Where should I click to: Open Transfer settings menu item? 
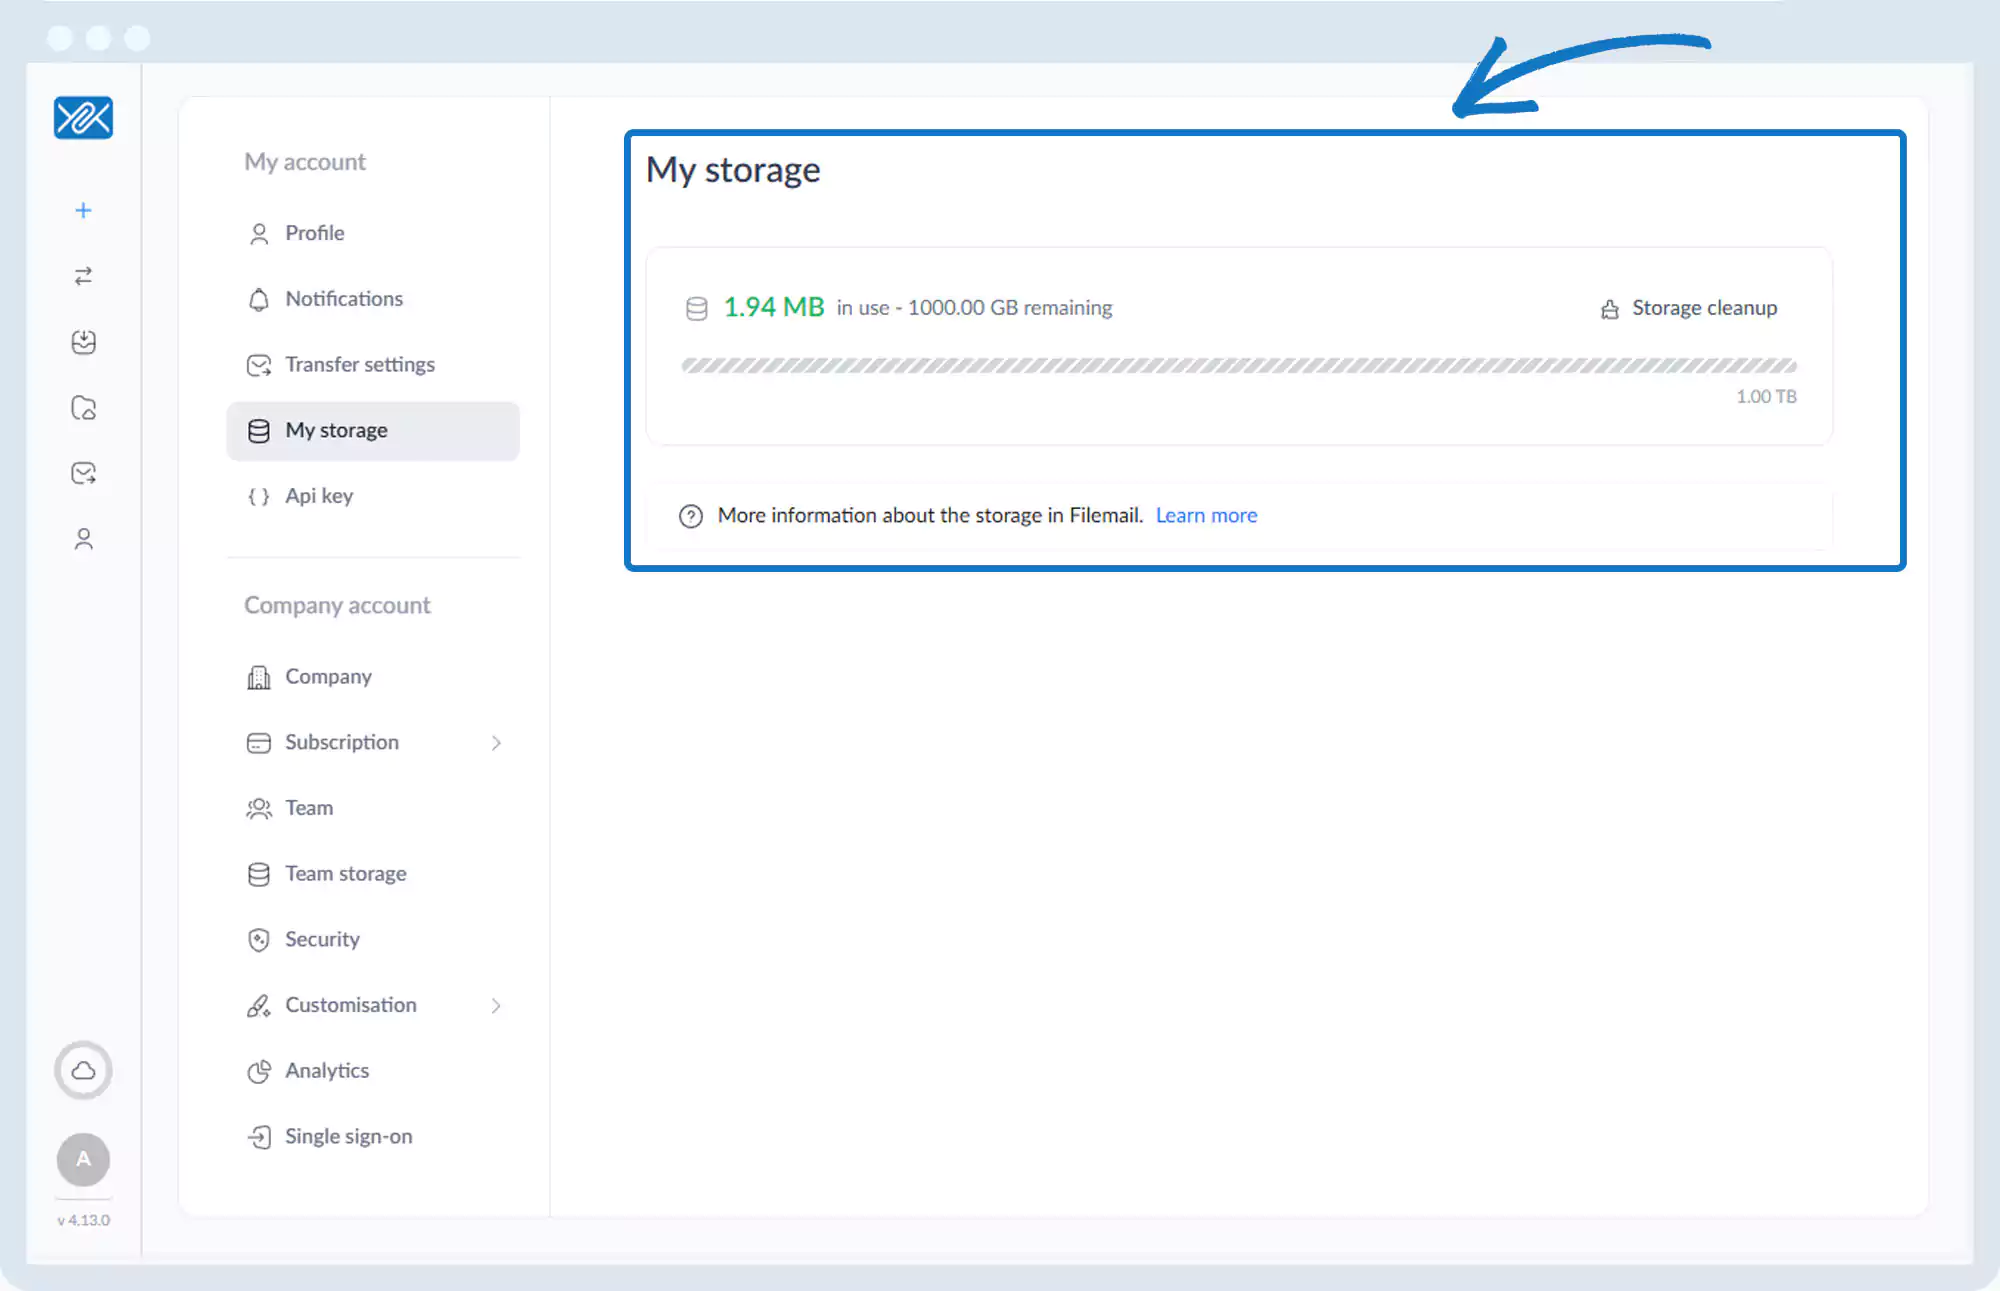(359, 365)
